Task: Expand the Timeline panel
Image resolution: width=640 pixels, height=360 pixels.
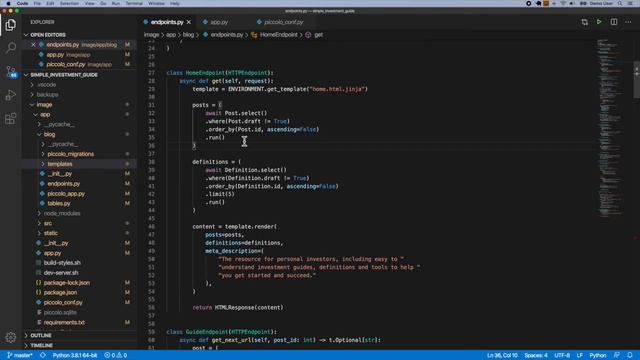Action: 80,345
